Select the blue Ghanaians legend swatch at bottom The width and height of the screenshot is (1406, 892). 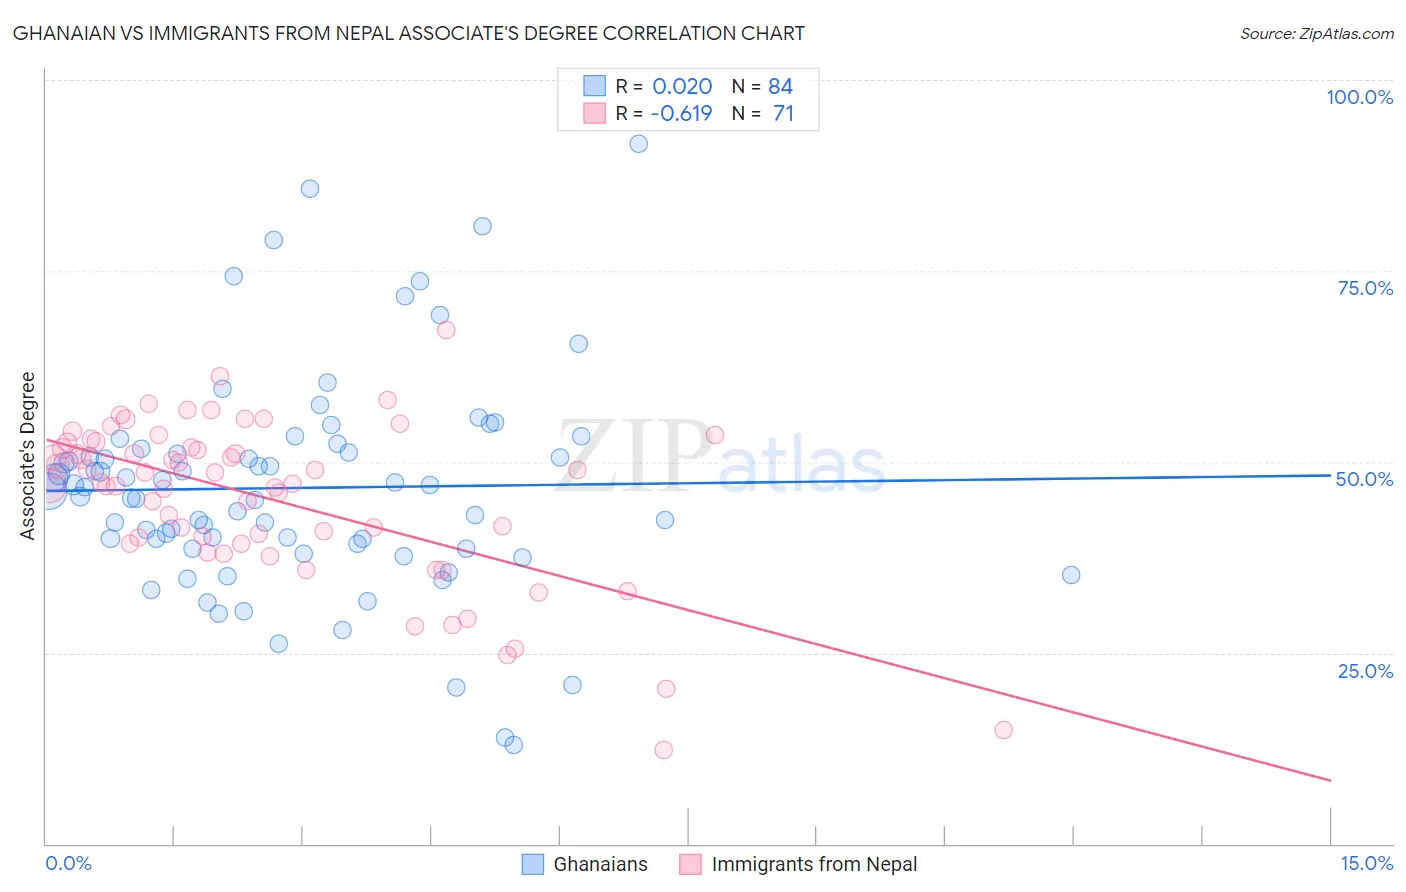point(533,864)
